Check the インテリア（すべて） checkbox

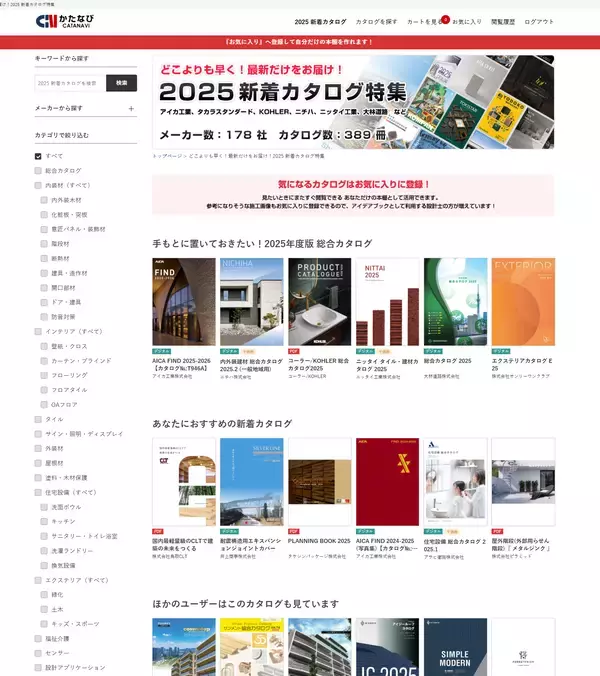pos(38,332)
